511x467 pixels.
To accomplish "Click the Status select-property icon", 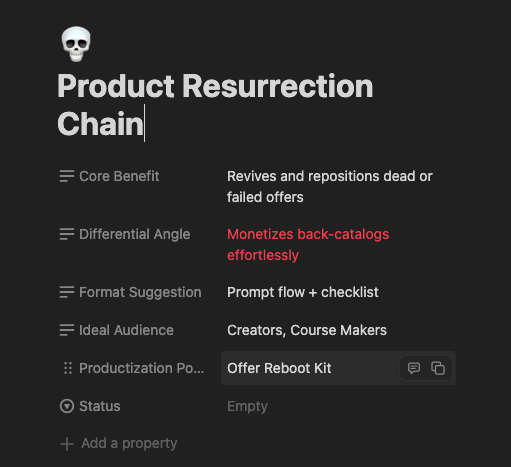I will coord(67,406).
